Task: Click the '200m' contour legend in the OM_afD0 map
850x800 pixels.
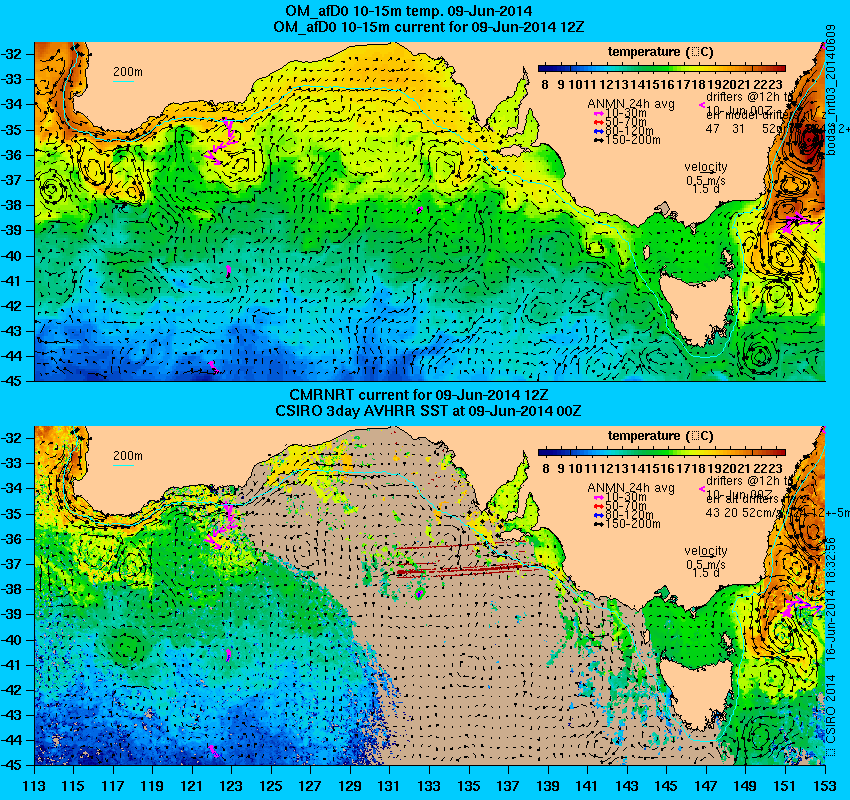Action: pos(127,74)
